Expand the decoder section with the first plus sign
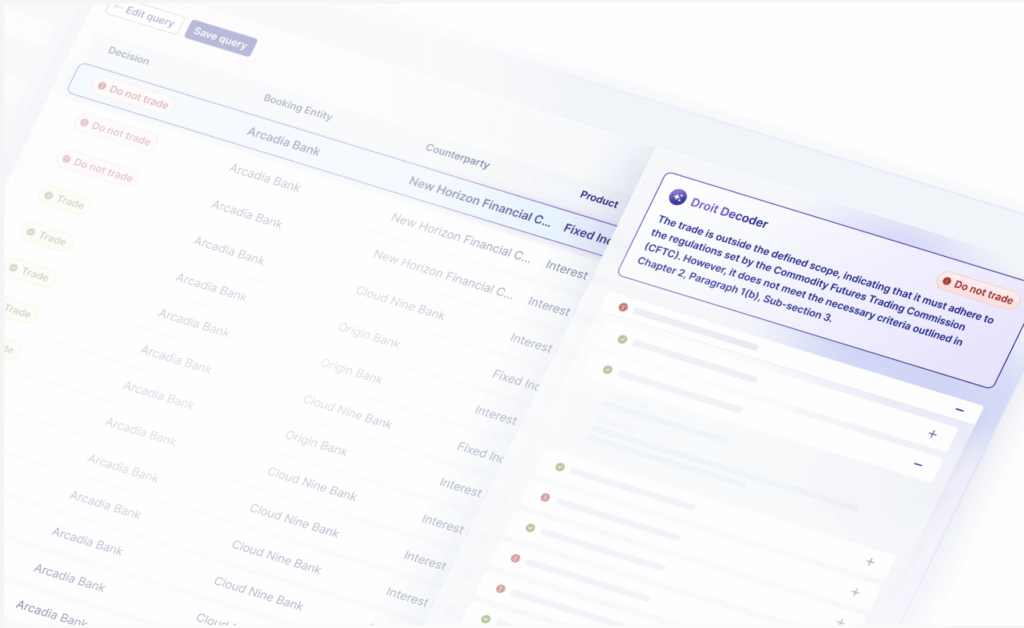Screen dimensions: 1024x628 click(x=933, y=434)
